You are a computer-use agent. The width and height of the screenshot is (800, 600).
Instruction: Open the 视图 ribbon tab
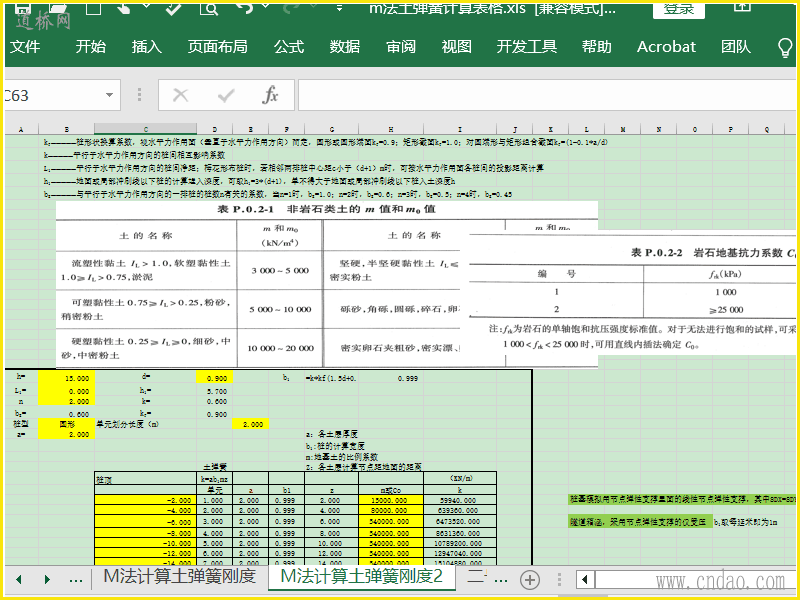456,47
